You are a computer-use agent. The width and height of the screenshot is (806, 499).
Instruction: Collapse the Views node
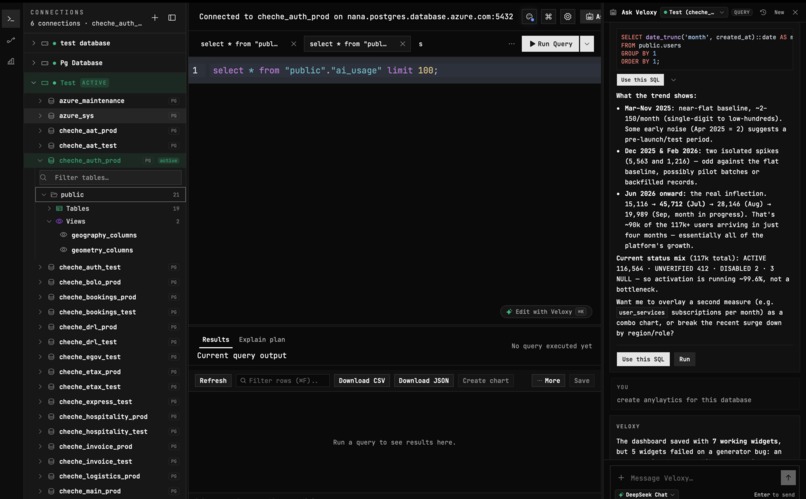click(49, 221)
